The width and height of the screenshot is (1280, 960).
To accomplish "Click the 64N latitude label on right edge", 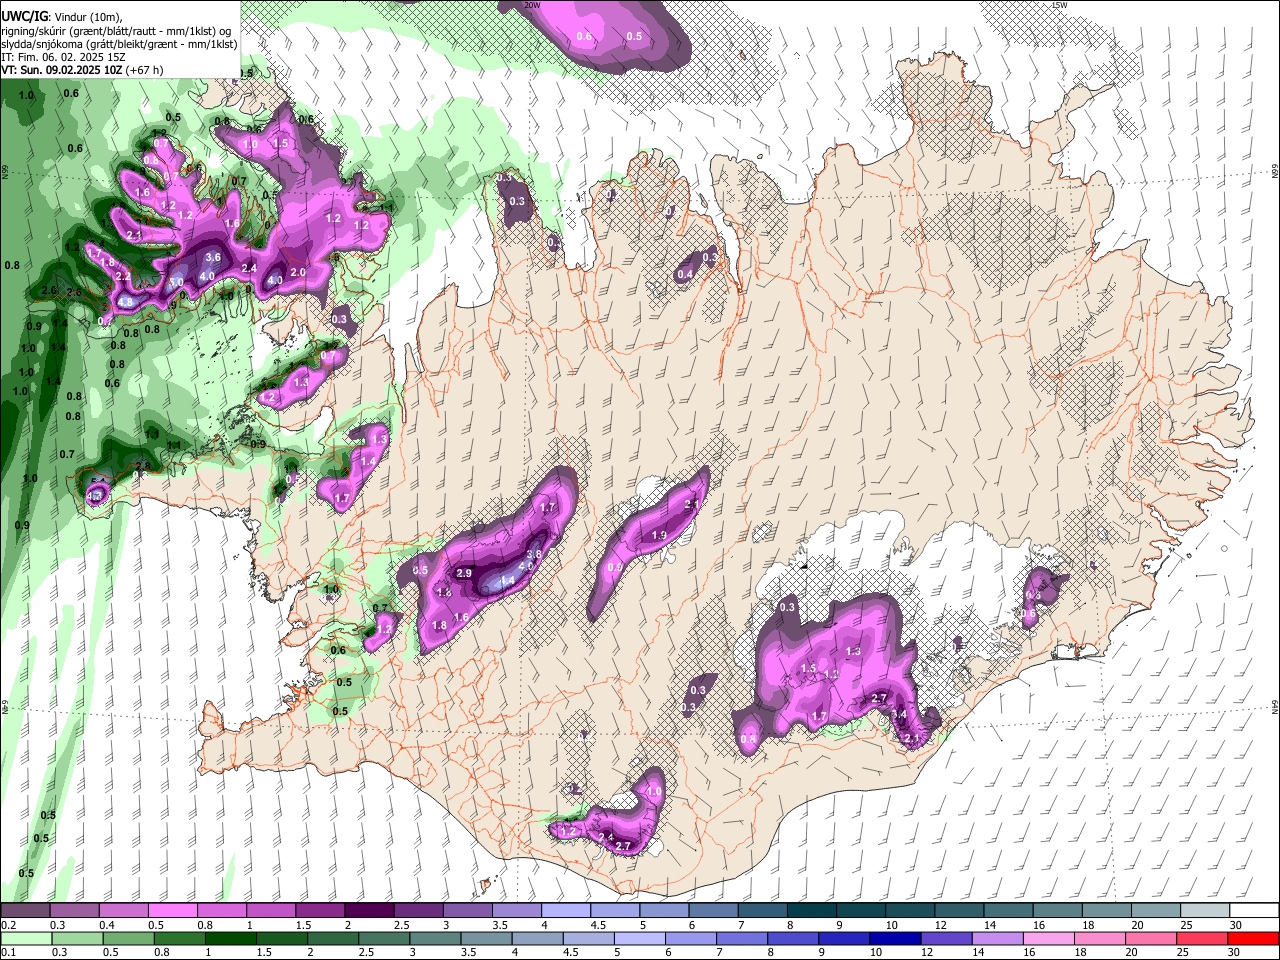I will tap(1275, 706).
